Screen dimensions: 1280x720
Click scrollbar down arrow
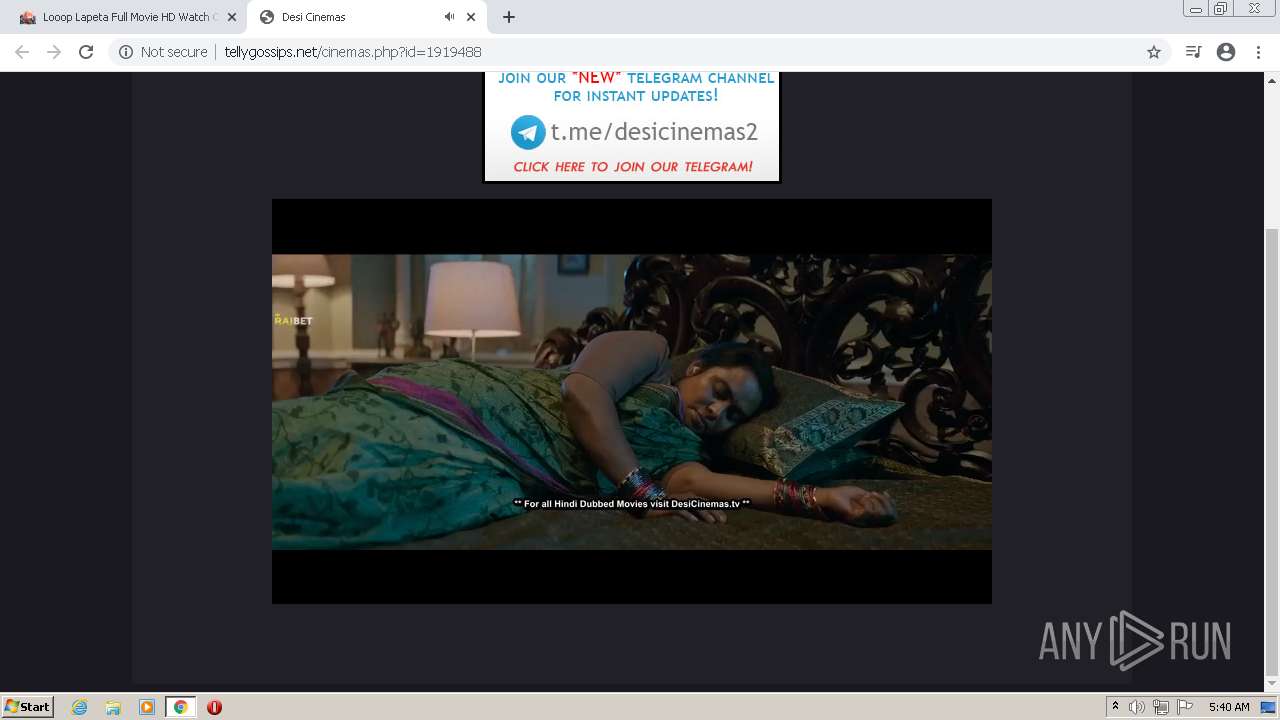coord(1272,685)
